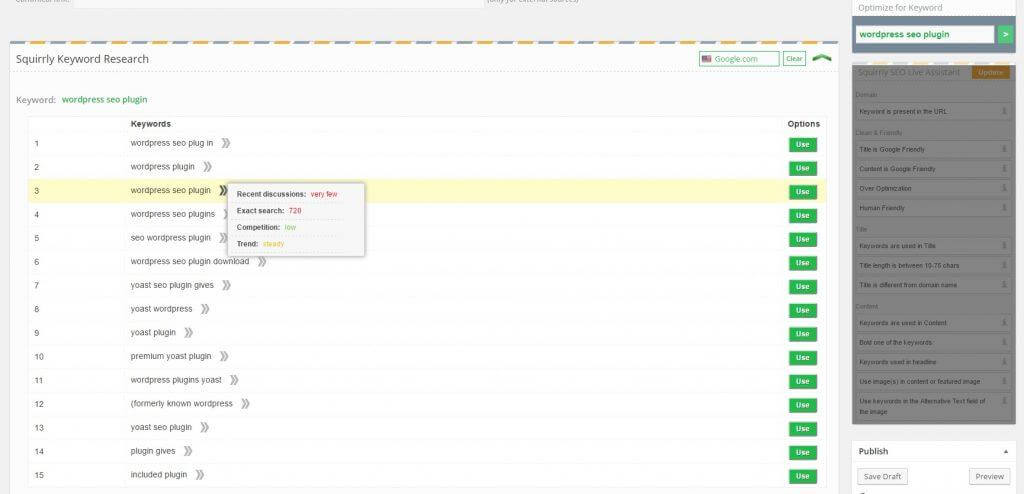1024x494 pixels.
Task: Open details arrows for 'wordpress seo plug in'
Action: (x=225, y=143)
